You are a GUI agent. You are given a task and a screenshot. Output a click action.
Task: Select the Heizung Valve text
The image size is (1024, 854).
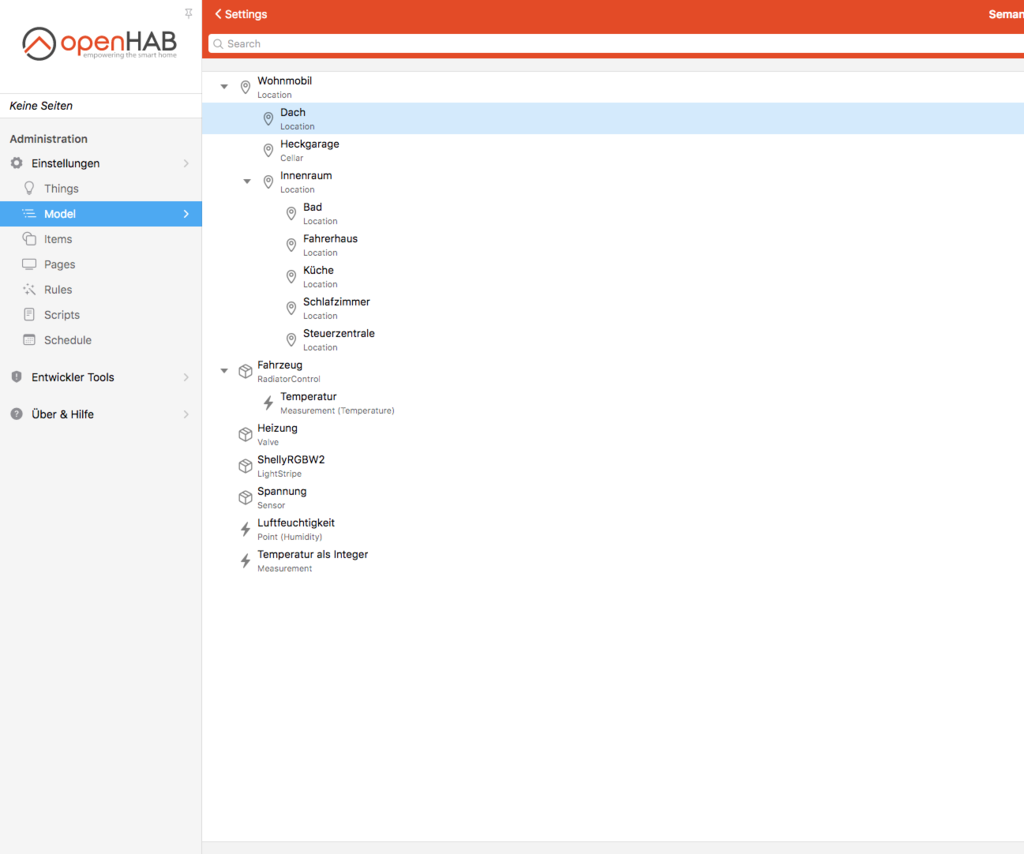tap(277, 434)
